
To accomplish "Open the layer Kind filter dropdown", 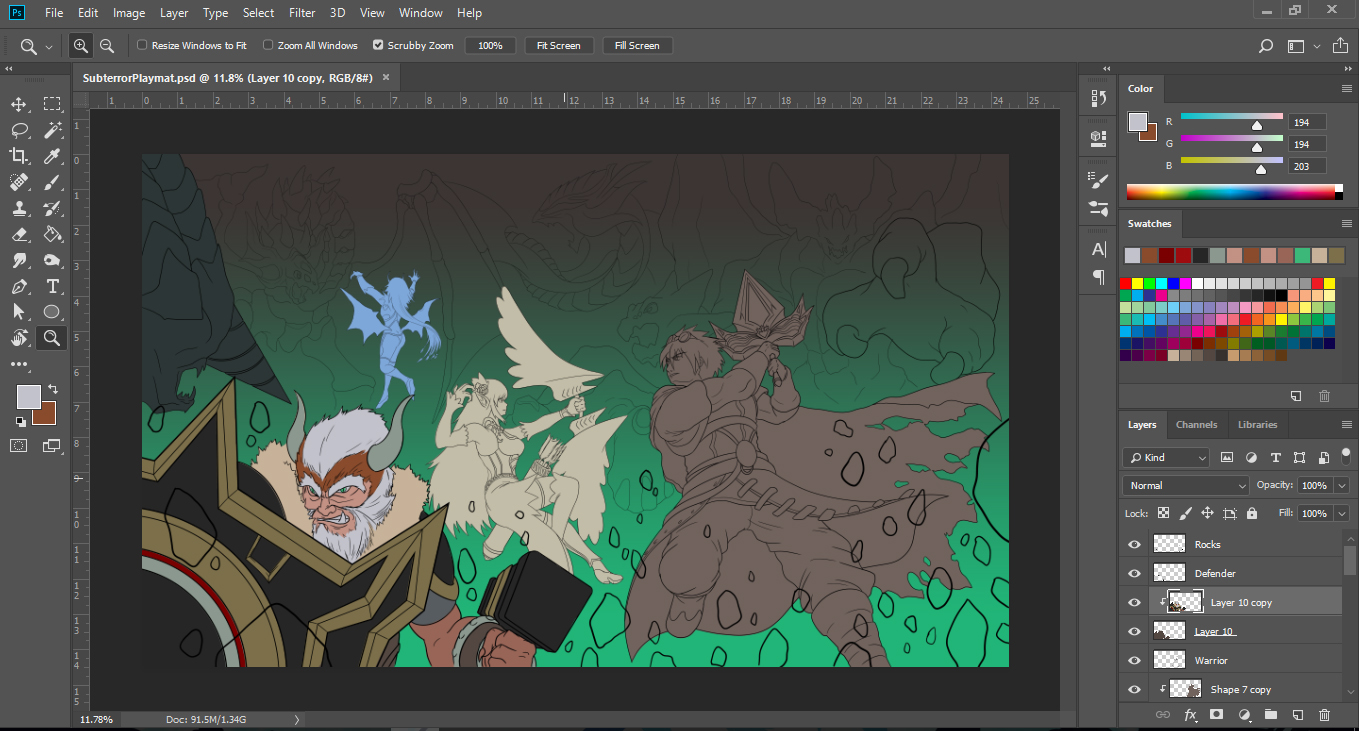I will coord(1166,457).
